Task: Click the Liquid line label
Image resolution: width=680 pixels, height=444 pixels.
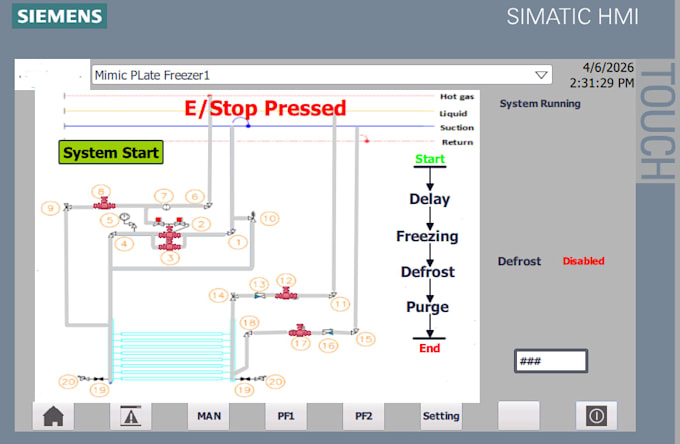Action: pyautogui.click(x=453, y=114)
